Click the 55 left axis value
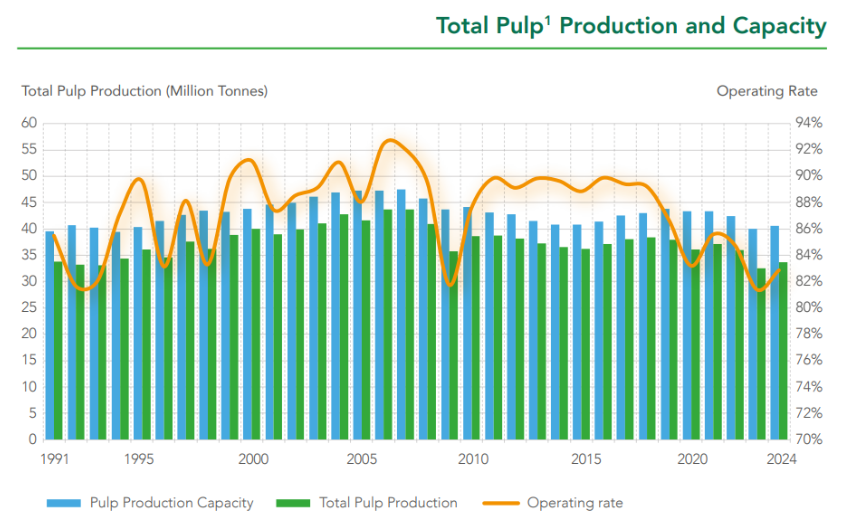The width and height of the screenshot is (853, 514). tap(29, 150)
